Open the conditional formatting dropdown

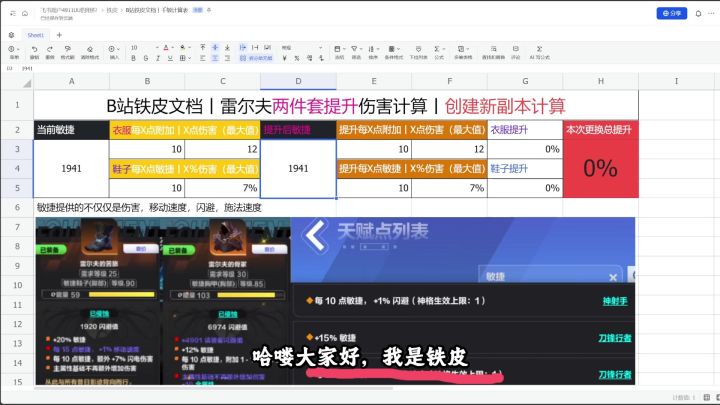pyautogui.click(x=394, y=51)
